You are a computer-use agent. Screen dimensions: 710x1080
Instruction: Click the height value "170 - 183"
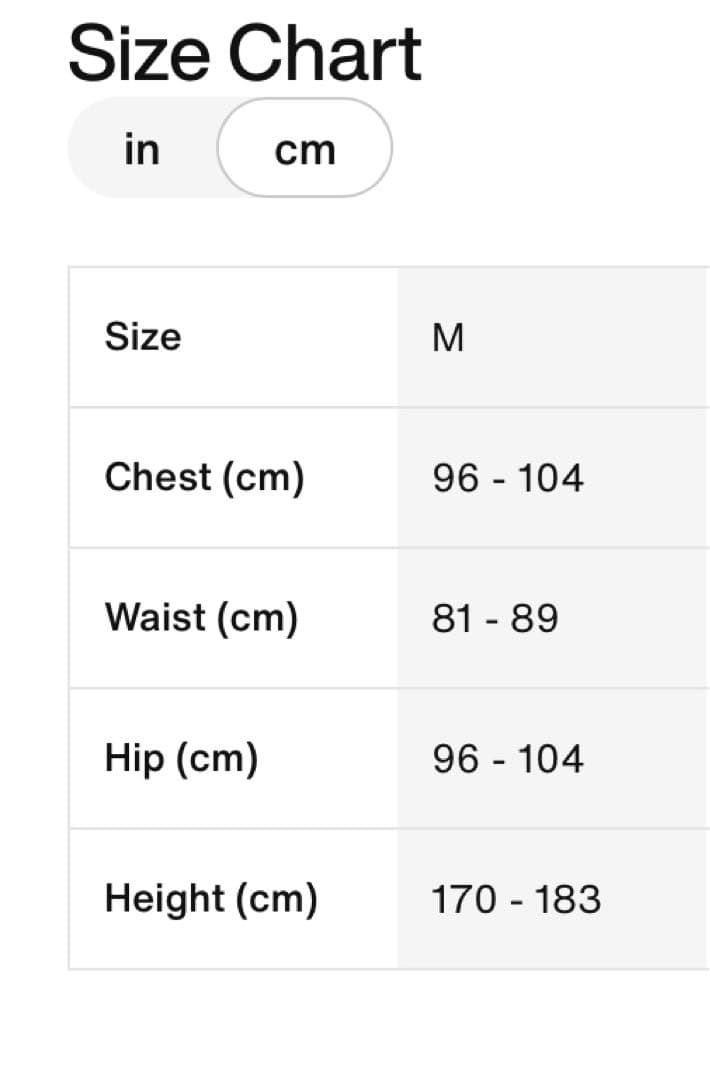516,900
